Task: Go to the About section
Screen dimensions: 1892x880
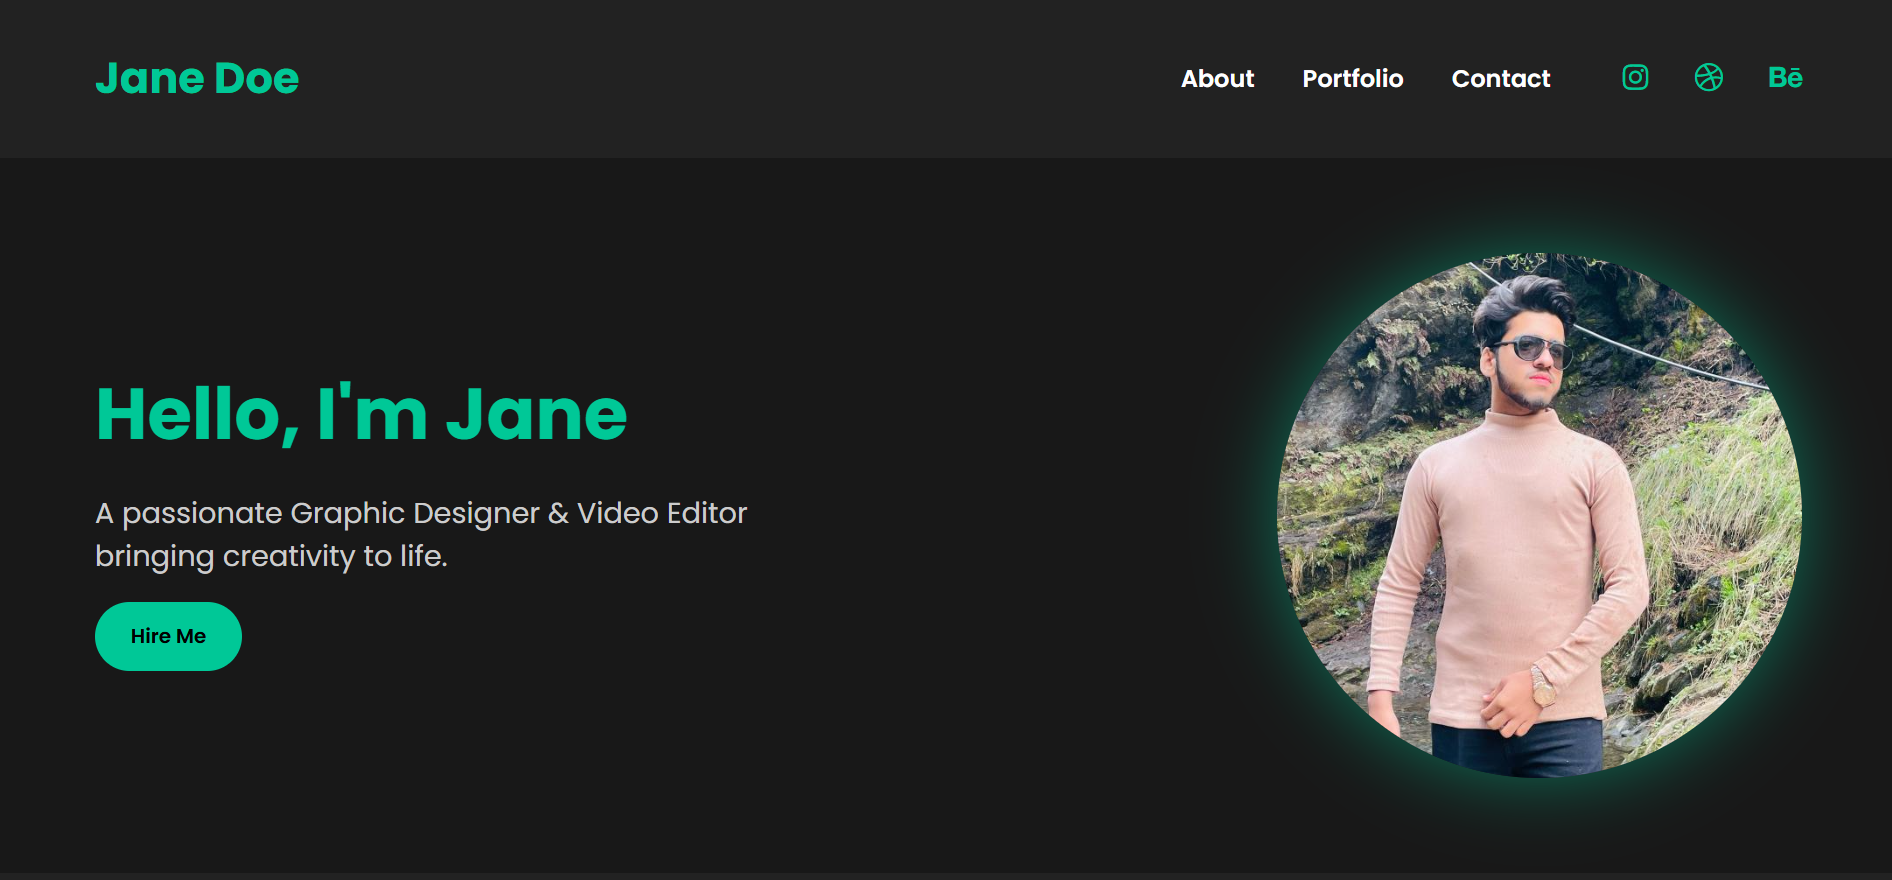Action: [x=1217, y=78]
